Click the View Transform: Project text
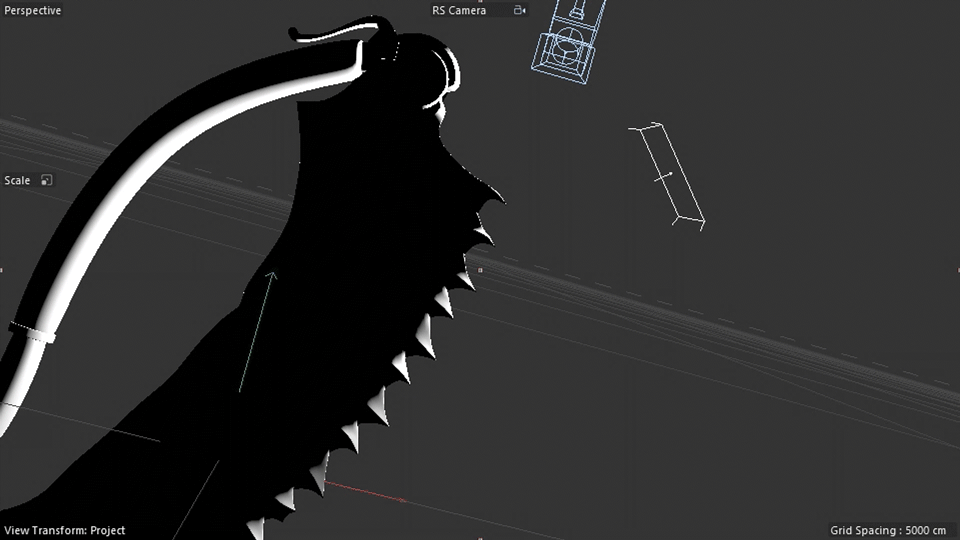This screenshot has height=540, width=960. click(65, 530)
